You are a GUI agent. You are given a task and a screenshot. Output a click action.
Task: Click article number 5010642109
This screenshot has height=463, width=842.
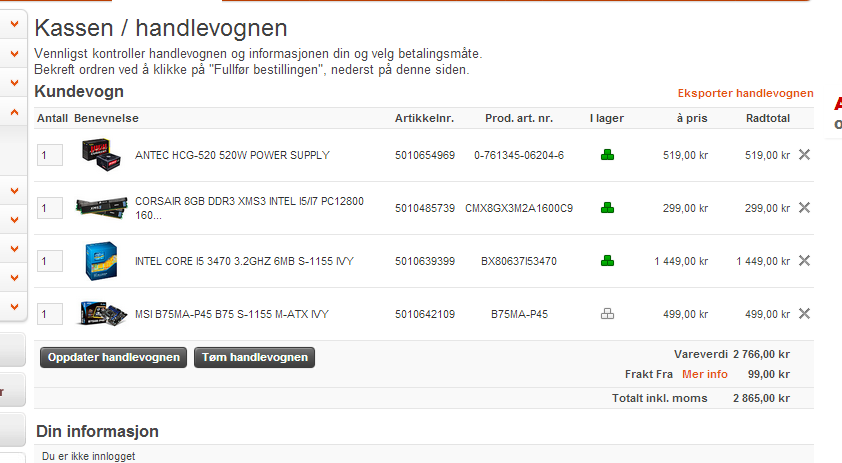tap(425, 314)
